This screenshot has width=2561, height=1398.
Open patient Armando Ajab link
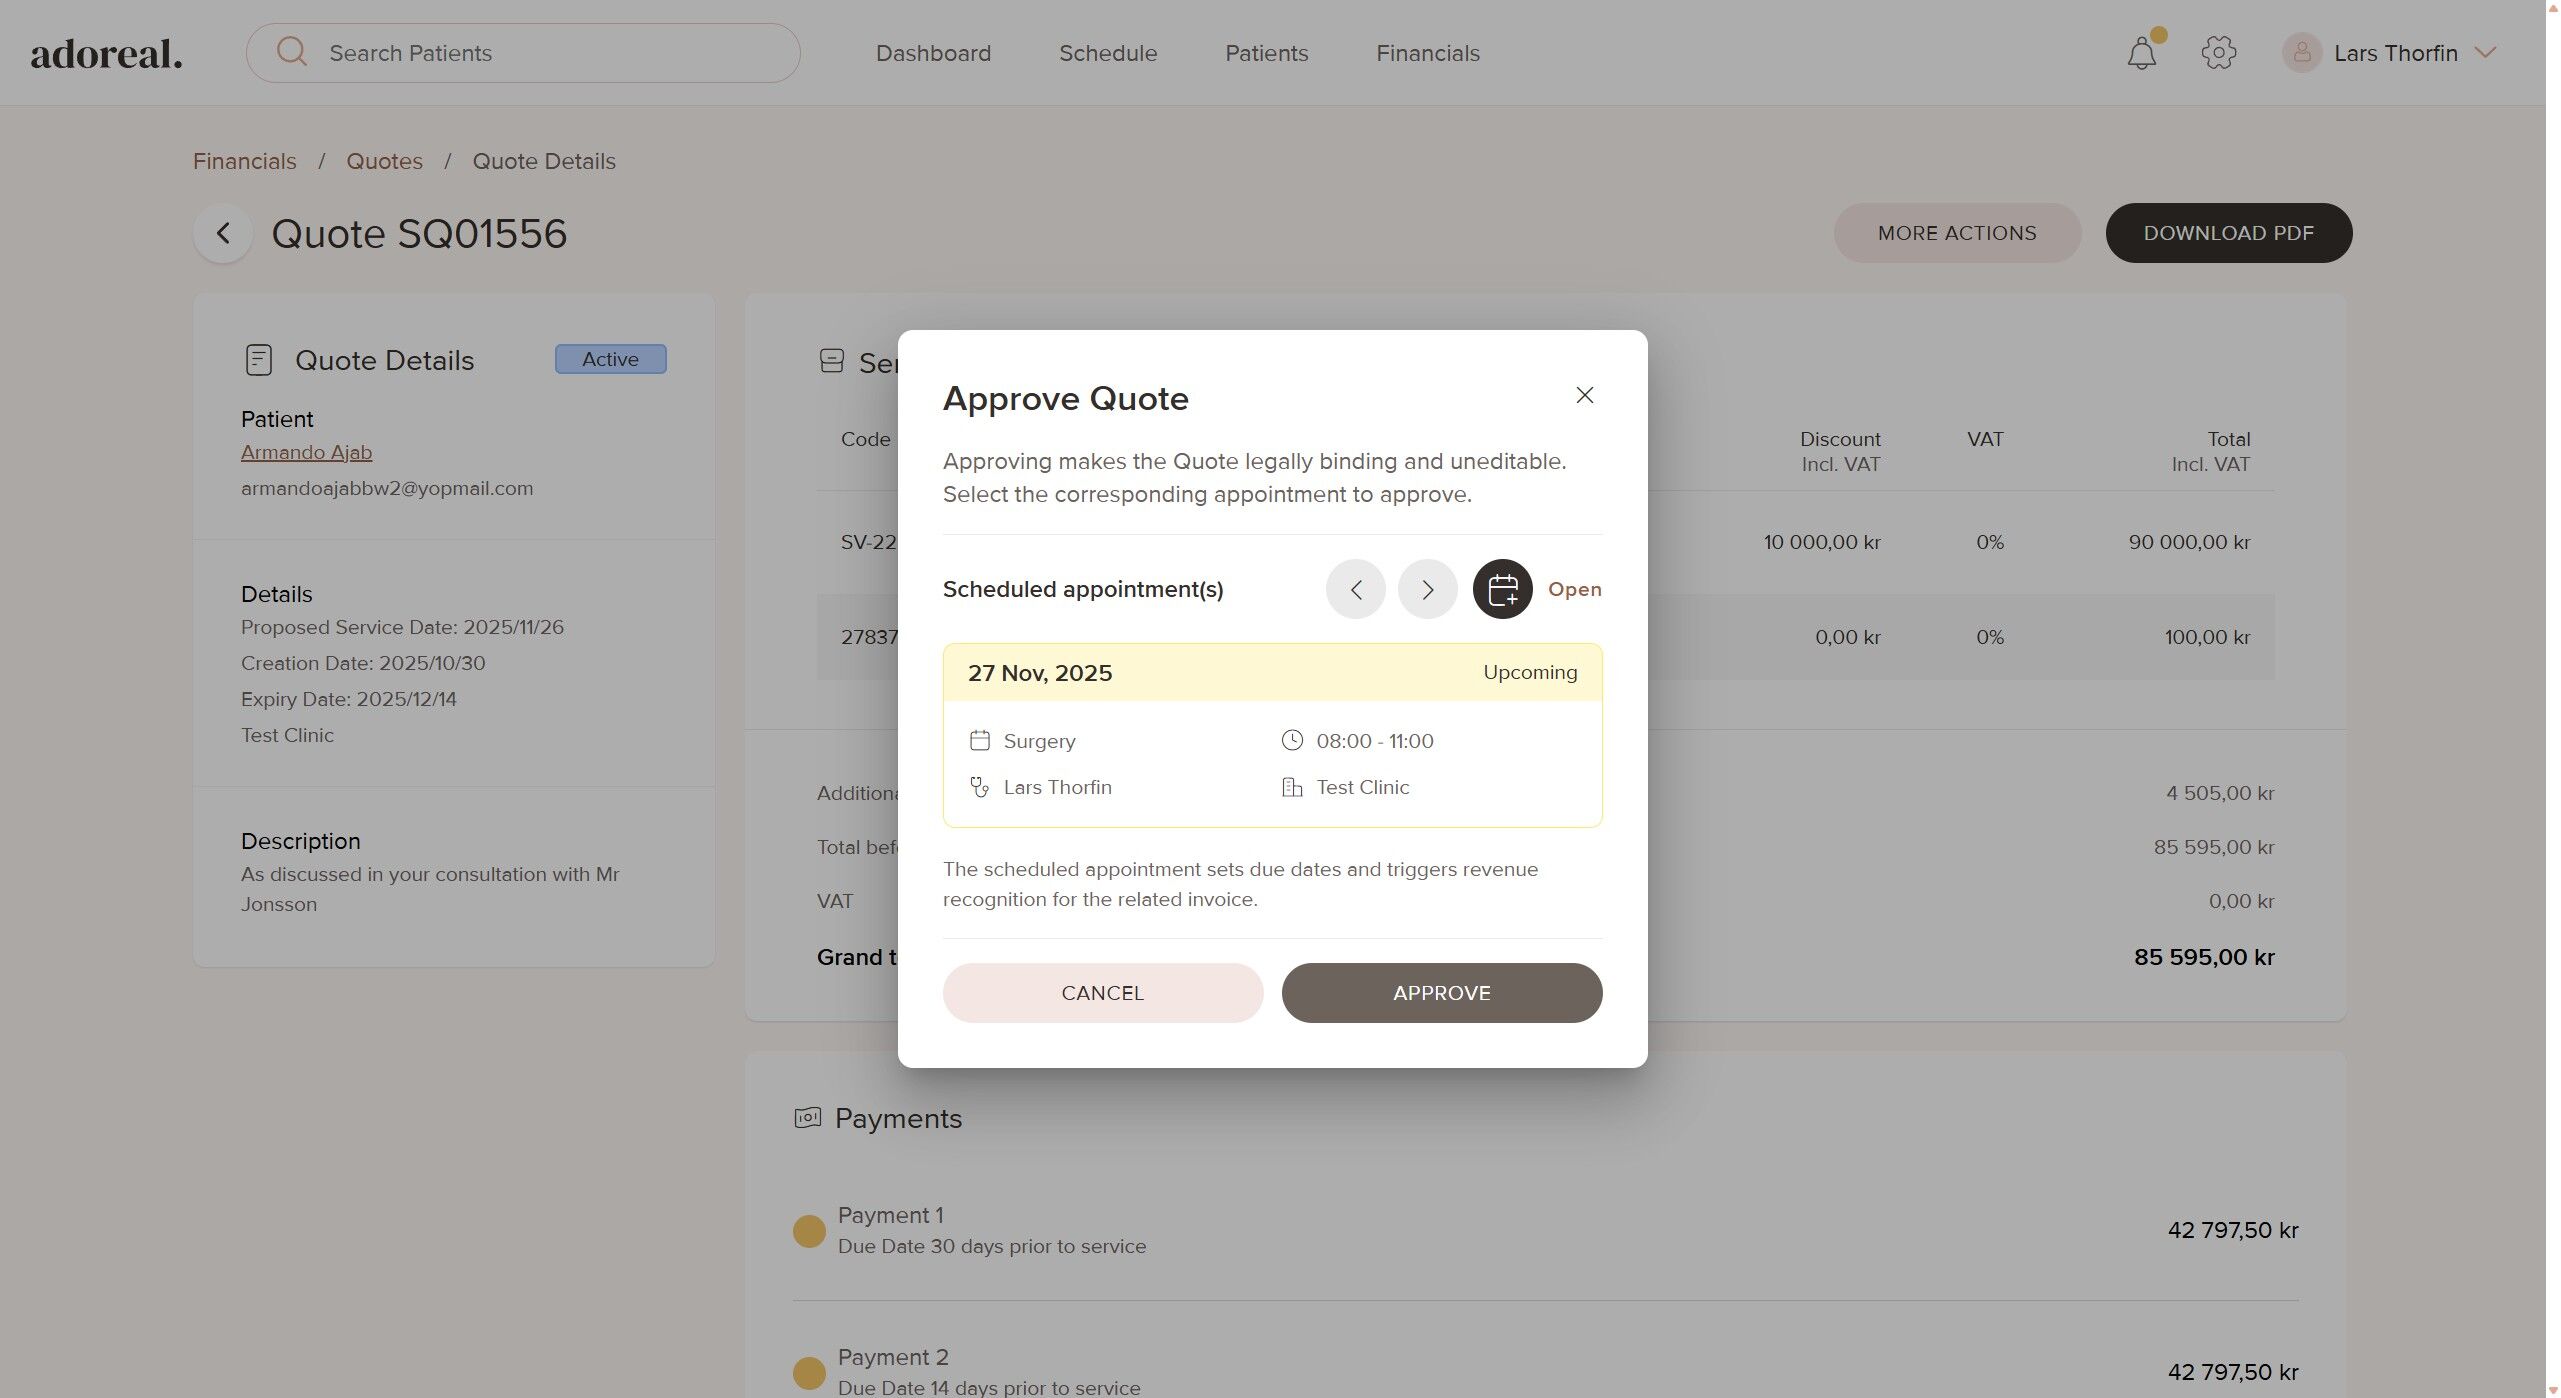[x=306, y=452]
